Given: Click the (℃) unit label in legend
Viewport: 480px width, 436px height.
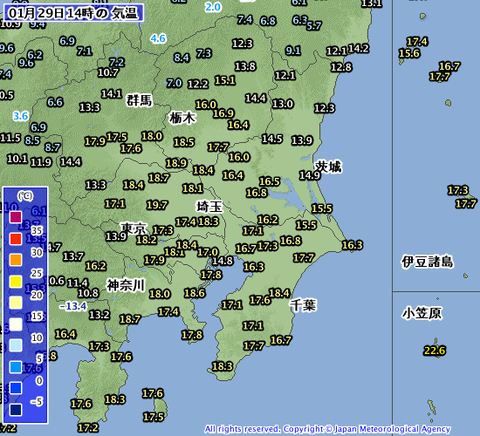Looking at the screenshot, I should pyautogui.click(x=25, y=196).
